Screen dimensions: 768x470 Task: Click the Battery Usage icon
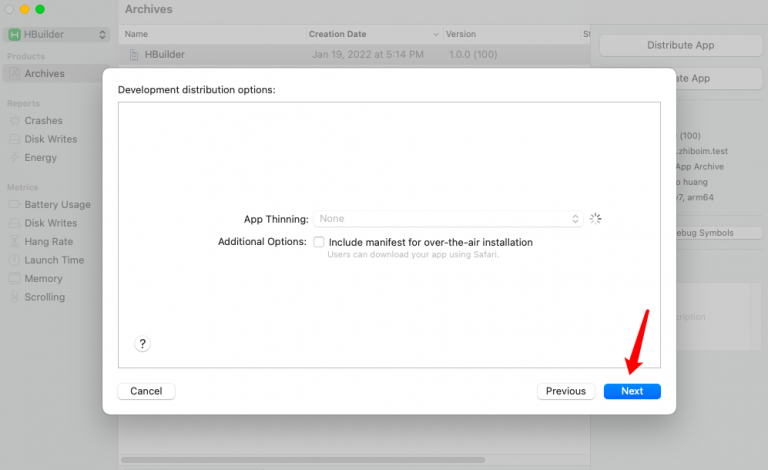coord(15,205)
